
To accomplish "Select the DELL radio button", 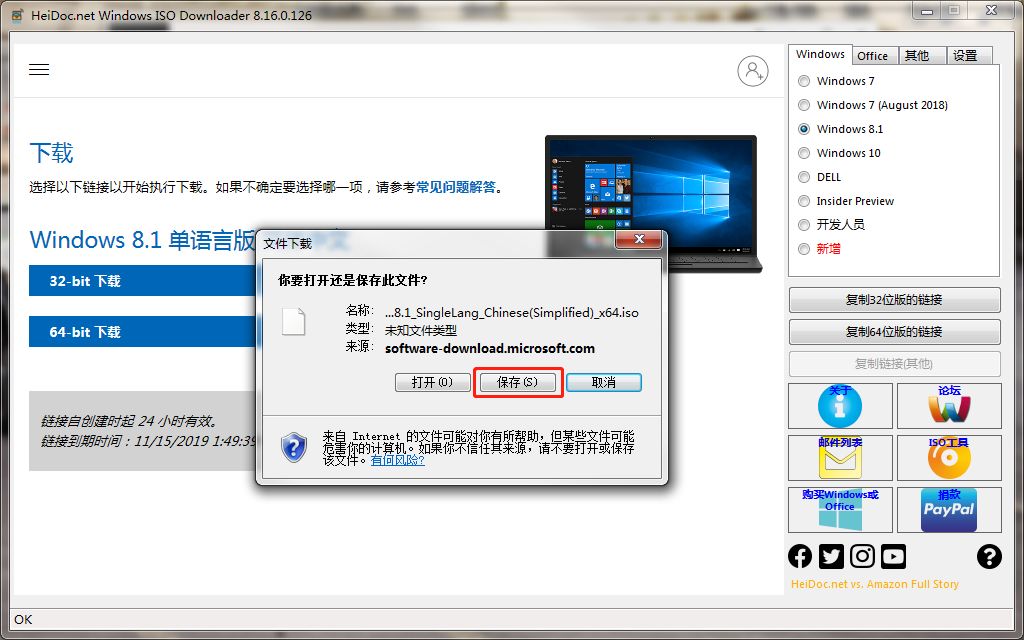I will coord(804,177).
